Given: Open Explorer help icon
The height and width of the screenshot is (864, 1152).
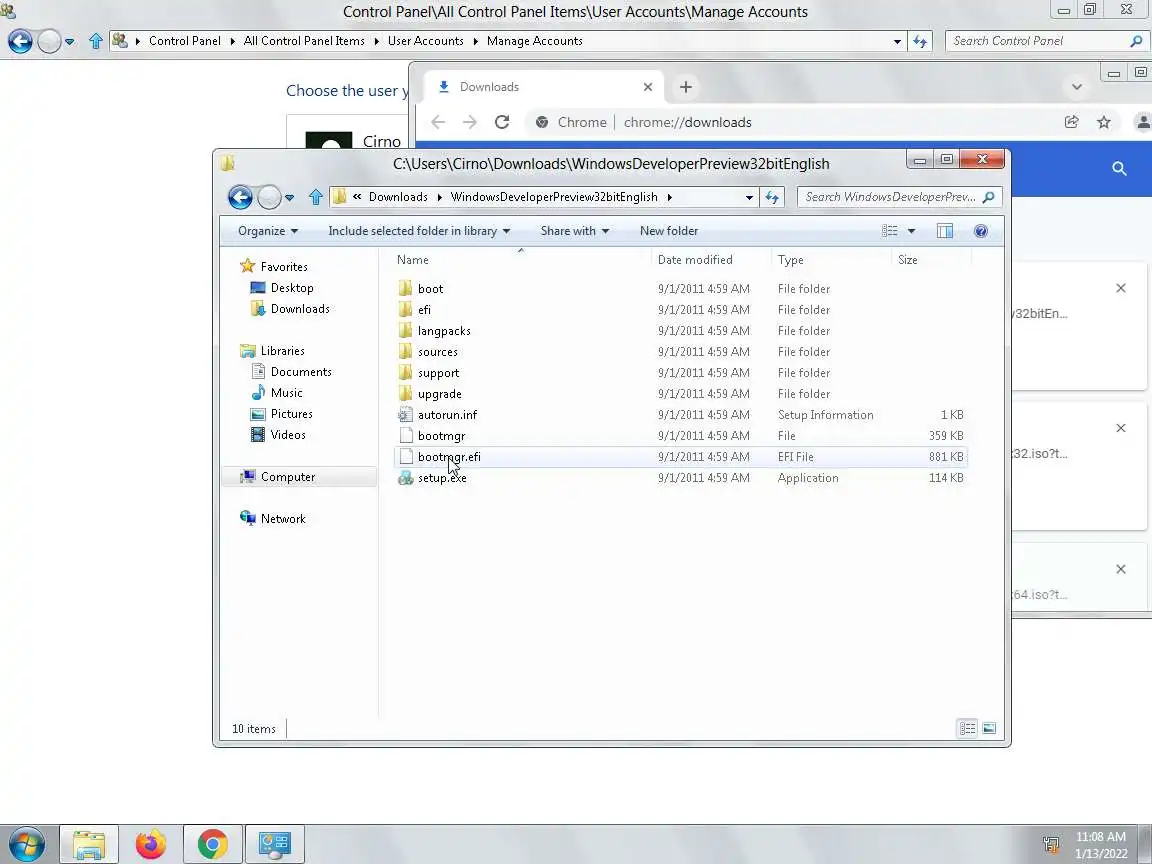Looking at the screenshot, I should click(981, 231).
